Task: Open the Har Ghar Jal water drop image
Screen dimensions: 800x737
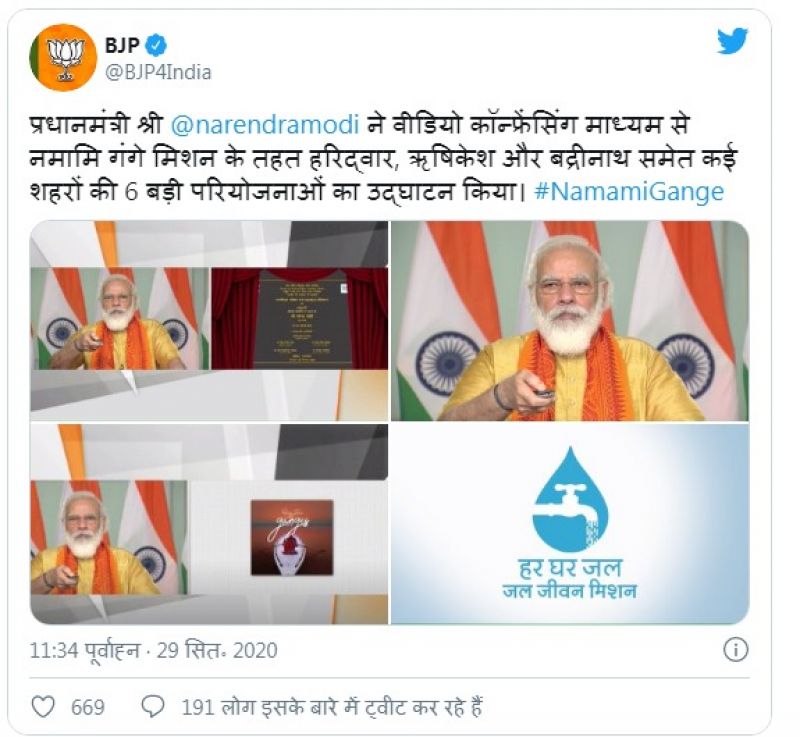Action: [570, 524]
